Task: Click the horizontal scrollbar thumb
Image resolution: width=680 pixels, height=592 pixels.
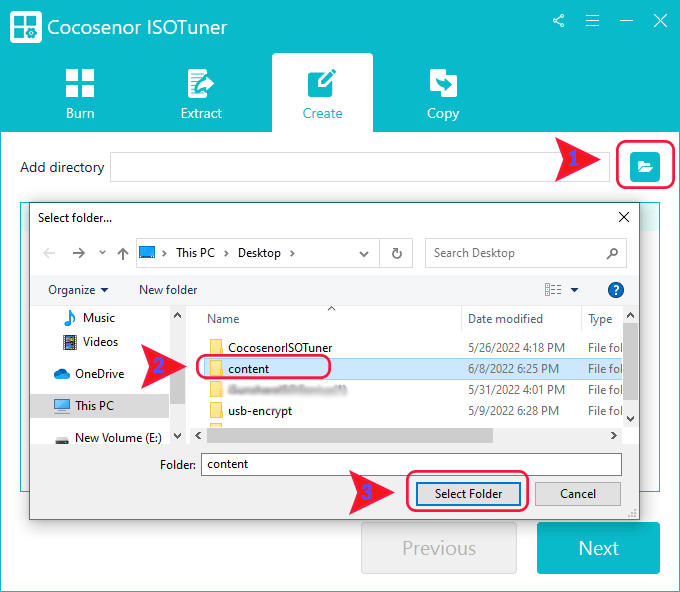Action: (350, 435)
